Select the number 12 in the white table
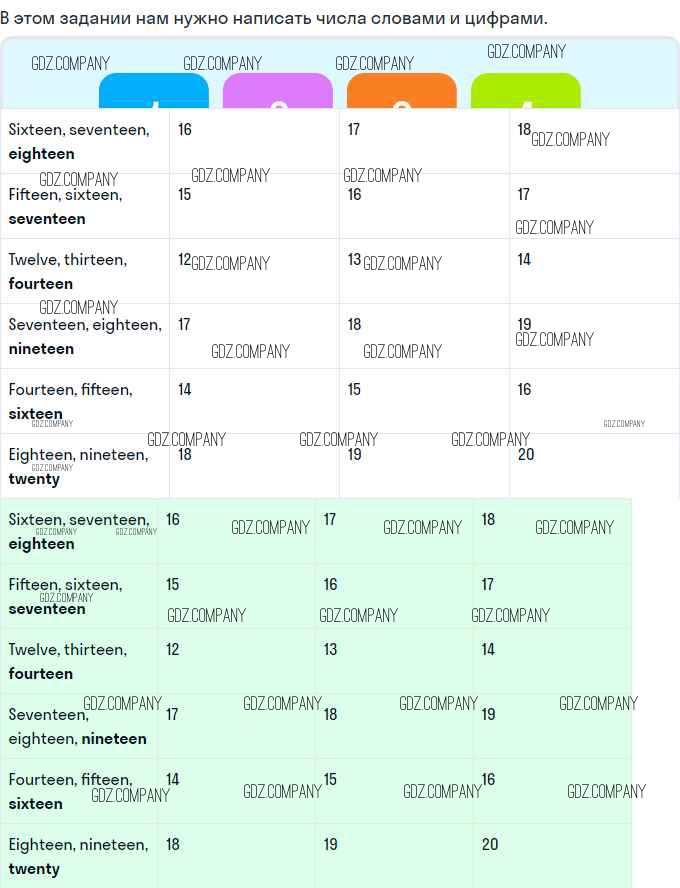The height and width of the screenshot is (888, 680). 184,260
